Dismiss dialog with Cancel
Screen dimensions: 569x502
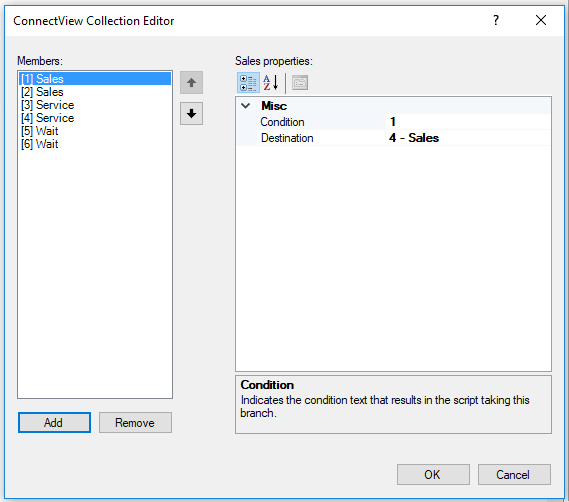click(514, 474)
